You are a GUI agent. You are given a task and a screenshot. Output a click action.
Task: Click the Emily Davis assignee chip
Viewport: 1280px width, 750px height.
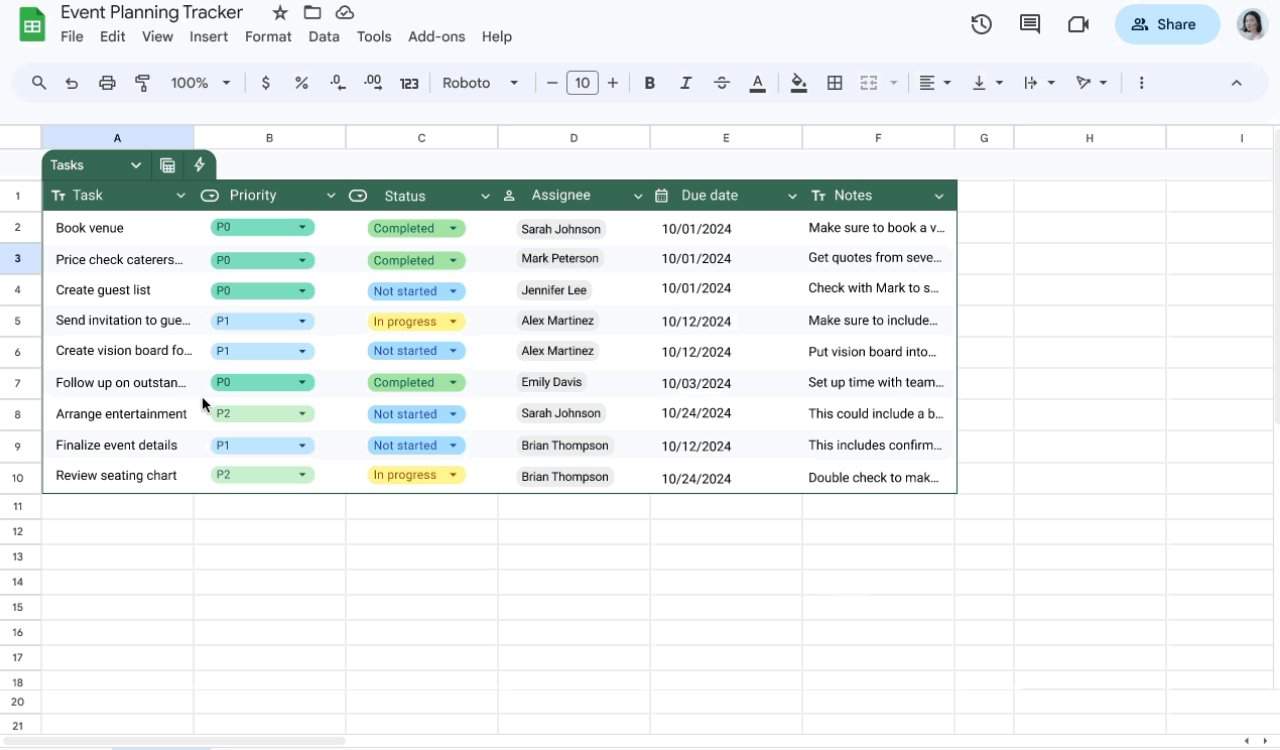pos(551,382)
